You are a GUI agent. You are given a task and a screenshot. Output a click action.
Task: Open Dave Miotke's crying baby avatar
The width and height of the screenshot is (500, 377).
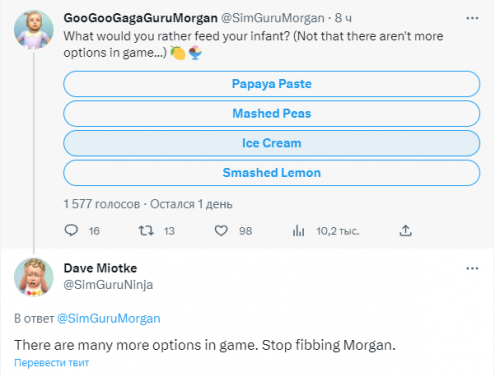[34, 277]
